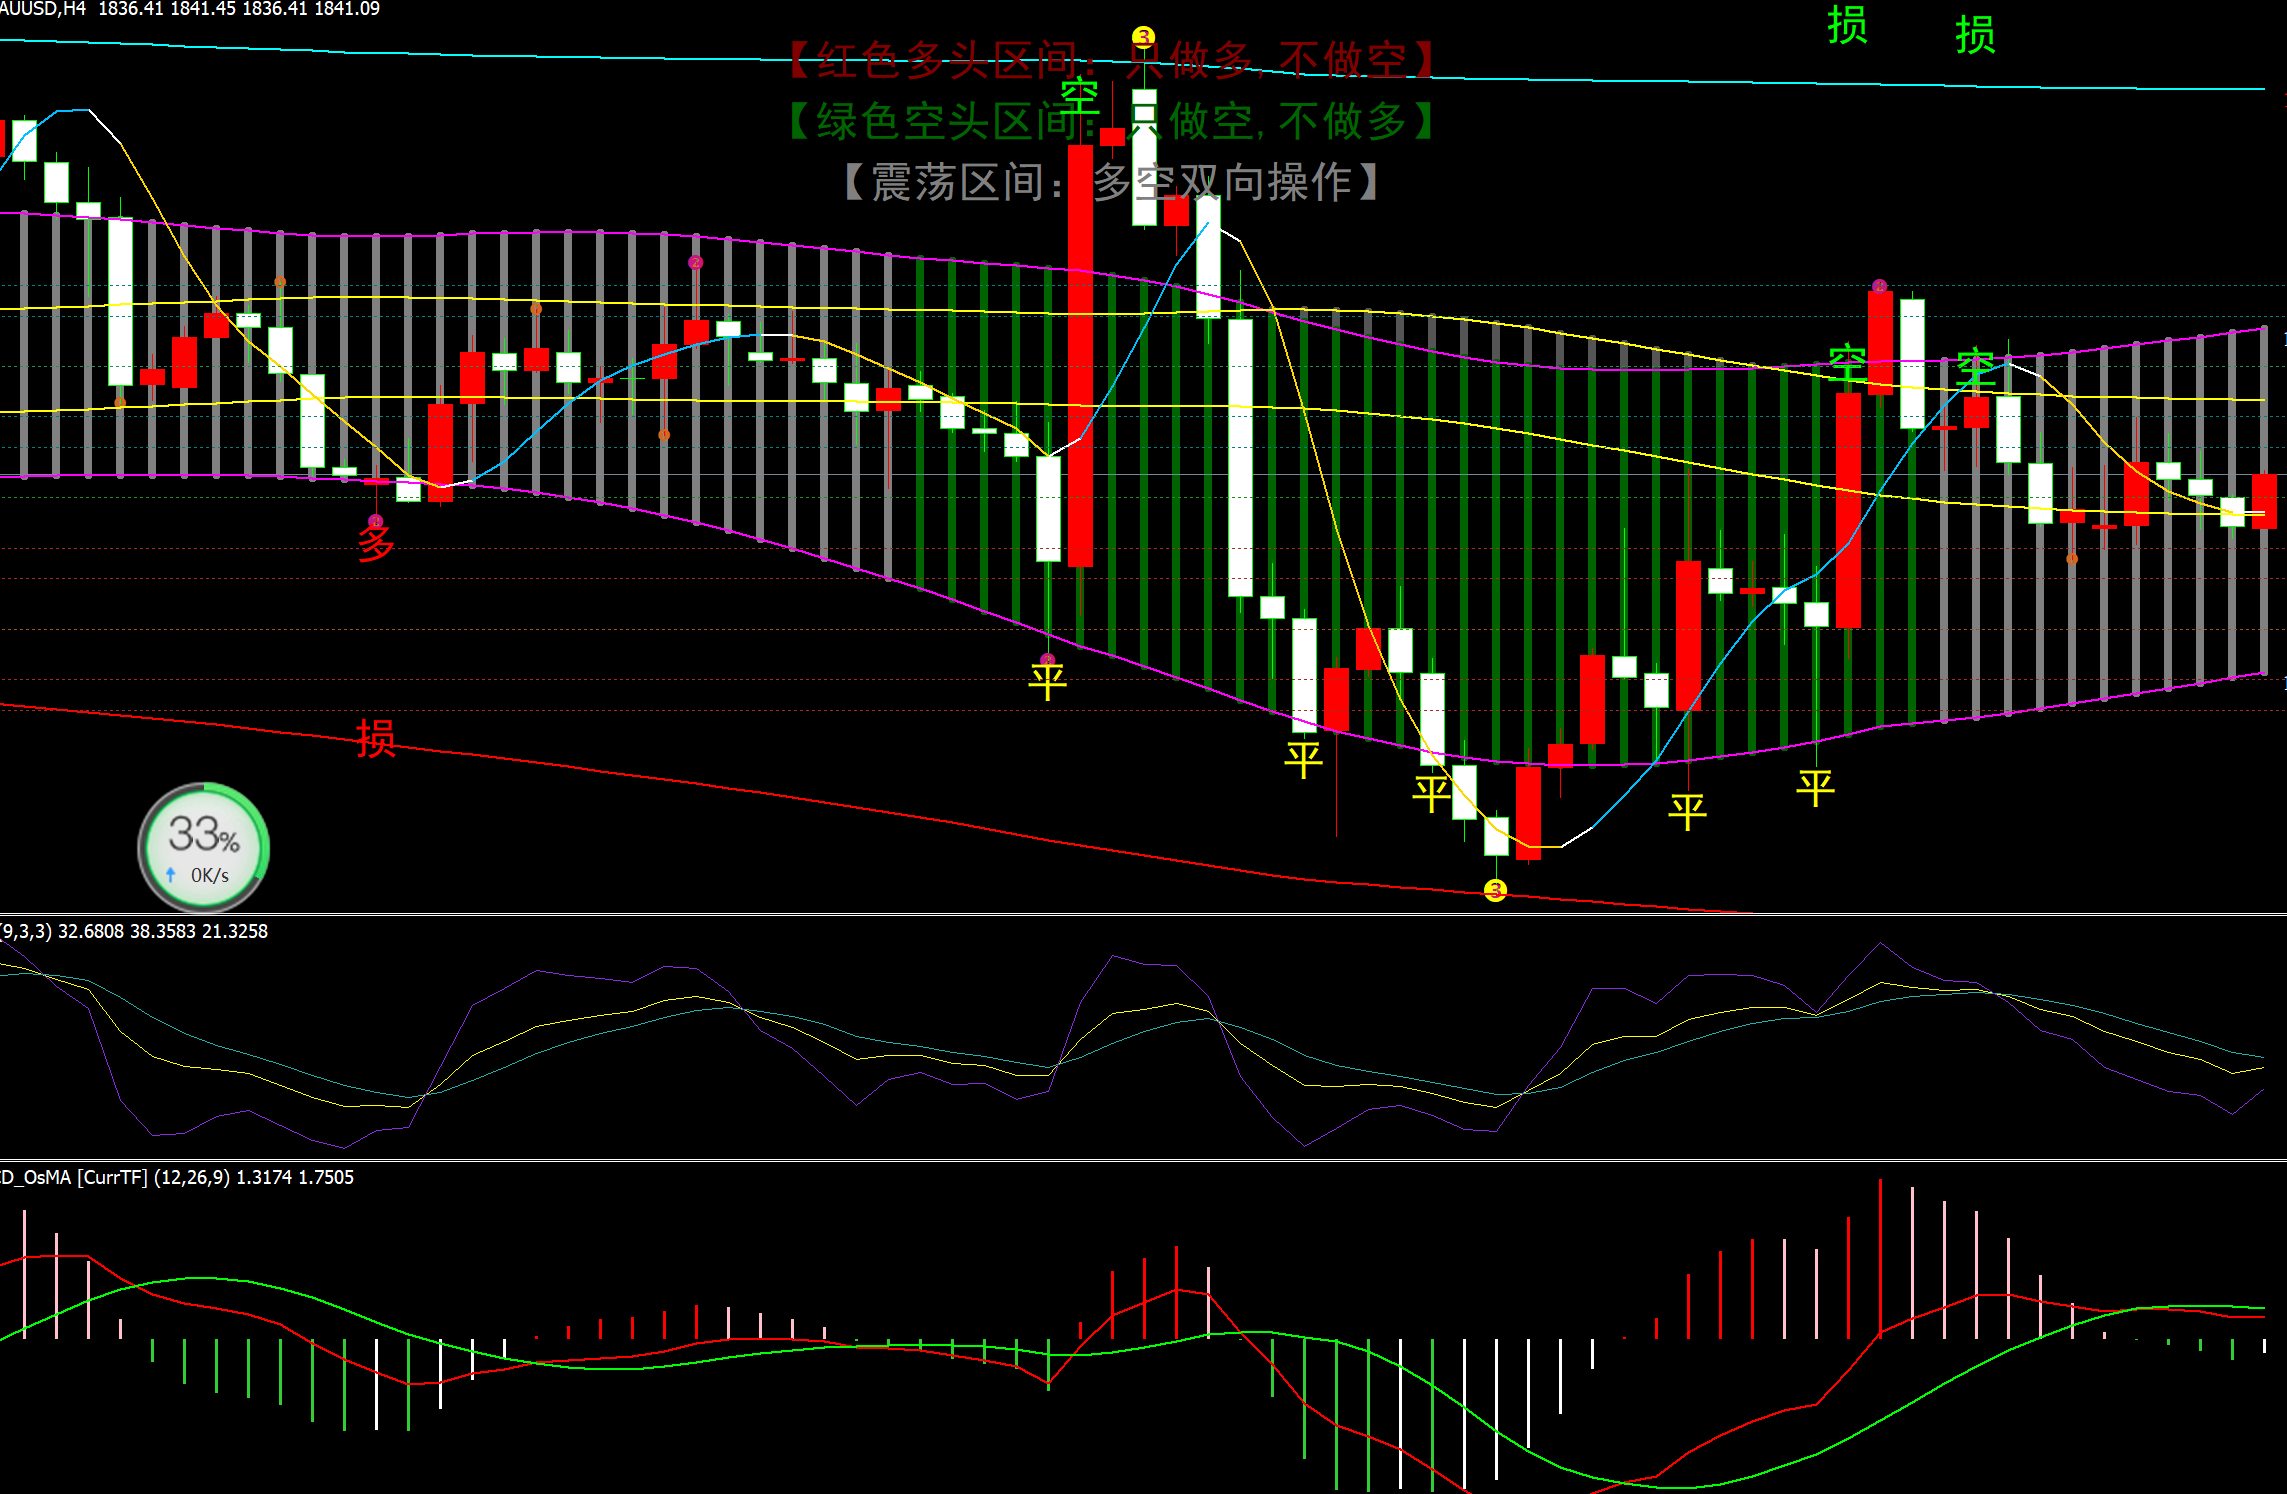Click the 33% network speed widget
Image resolution: width=2287 pixels, height=1494 pixels.
[x=204, y=848]
